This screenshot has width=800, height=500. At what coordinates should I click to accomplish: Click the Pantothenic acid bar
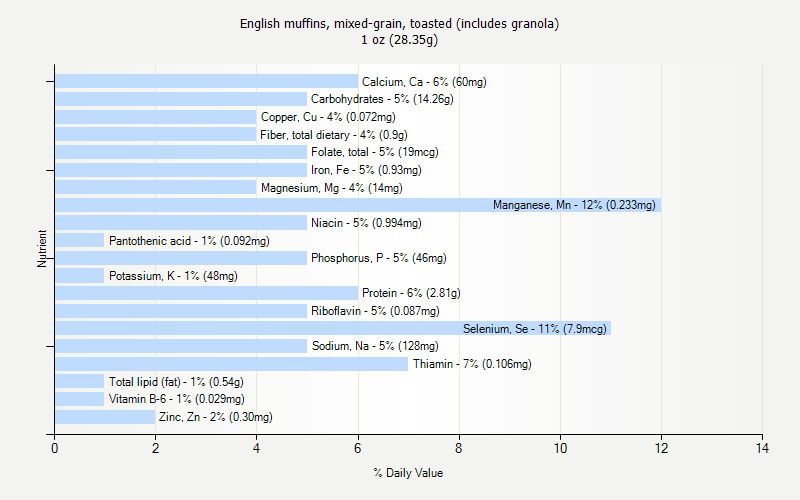click(x=80, y=240)
